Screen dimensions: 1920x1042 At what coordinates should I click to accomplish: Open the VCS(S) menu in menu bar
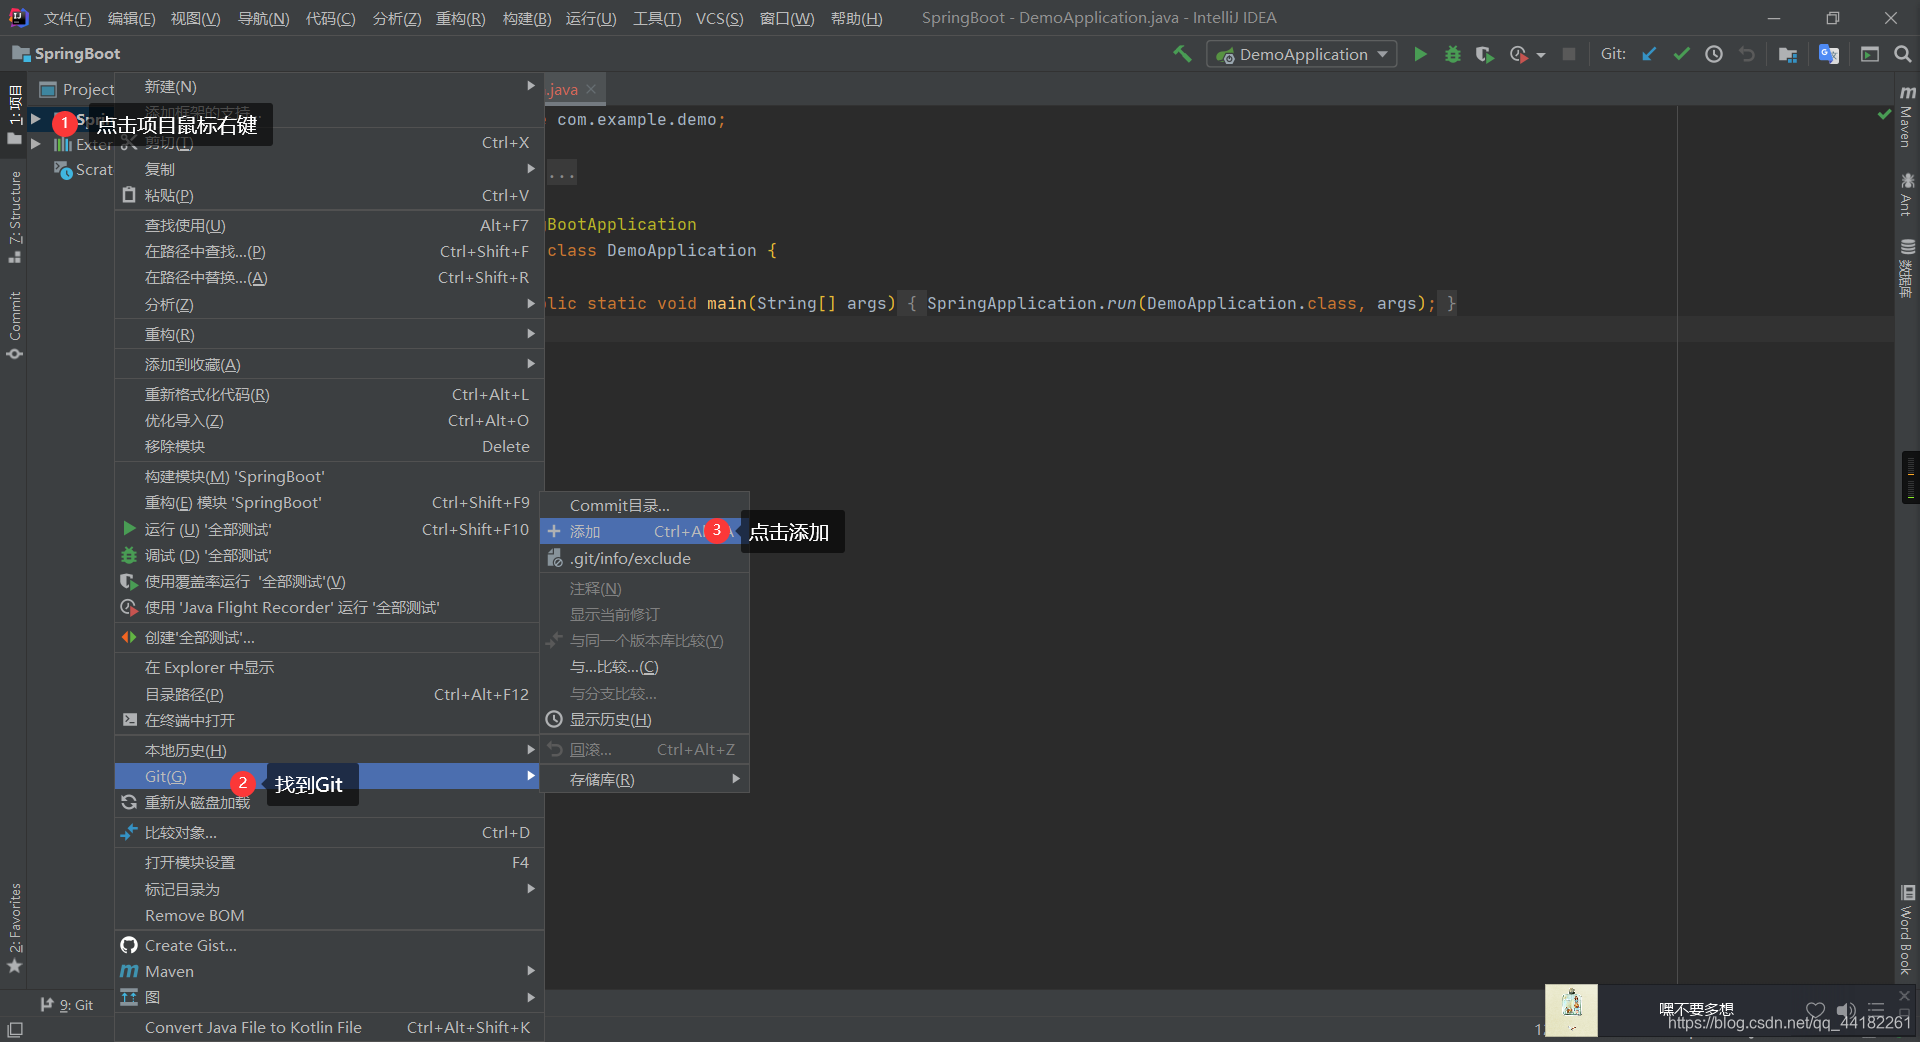point(720,18)
